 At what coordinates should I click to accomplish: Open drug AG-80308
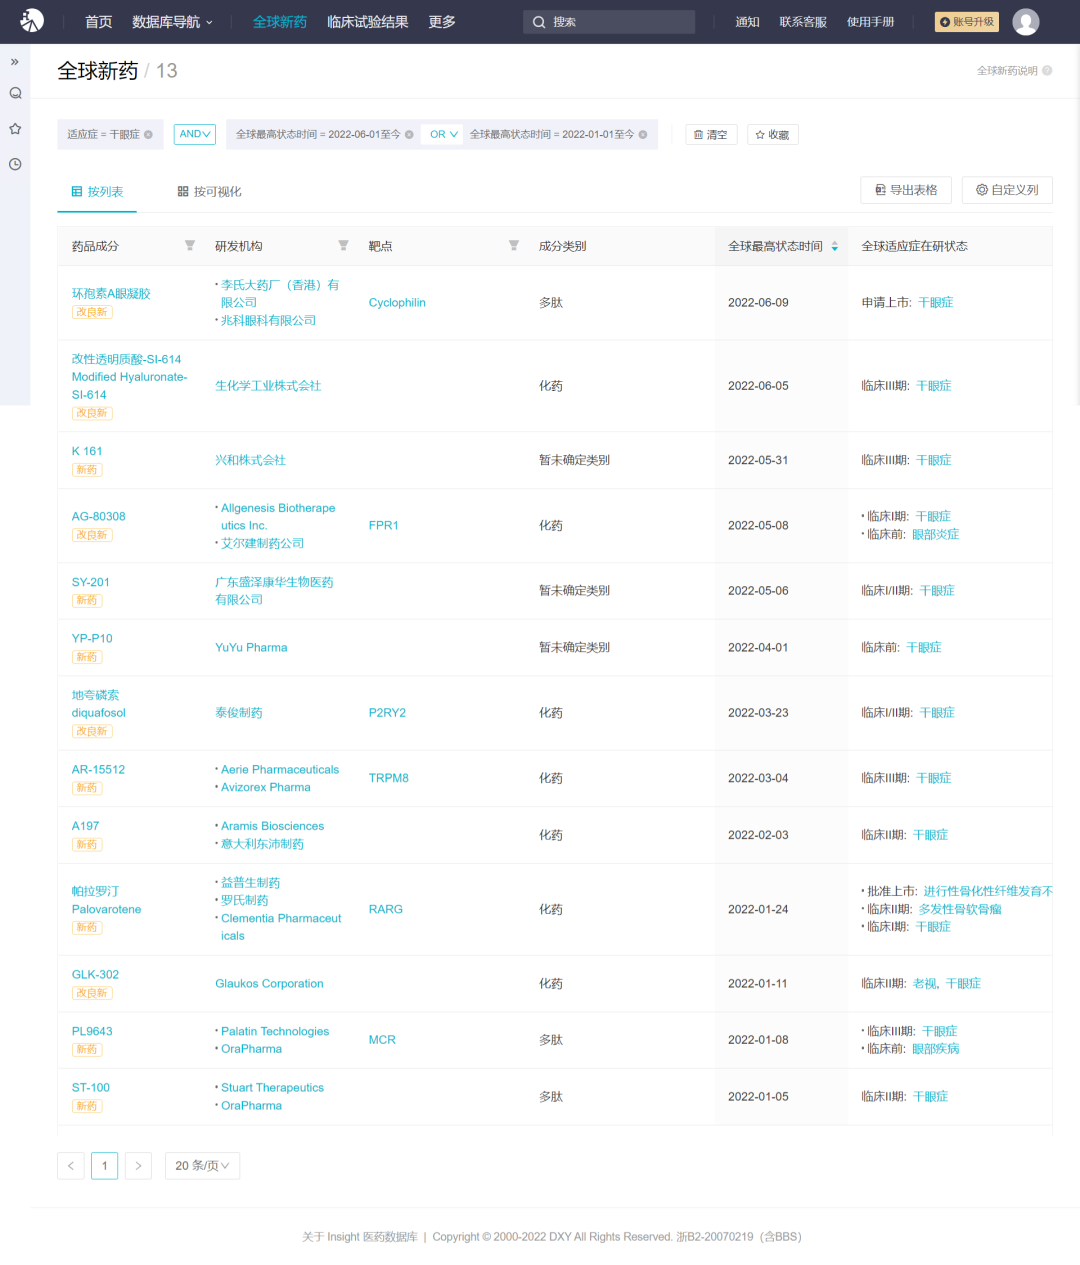click(x=99, y=517)
